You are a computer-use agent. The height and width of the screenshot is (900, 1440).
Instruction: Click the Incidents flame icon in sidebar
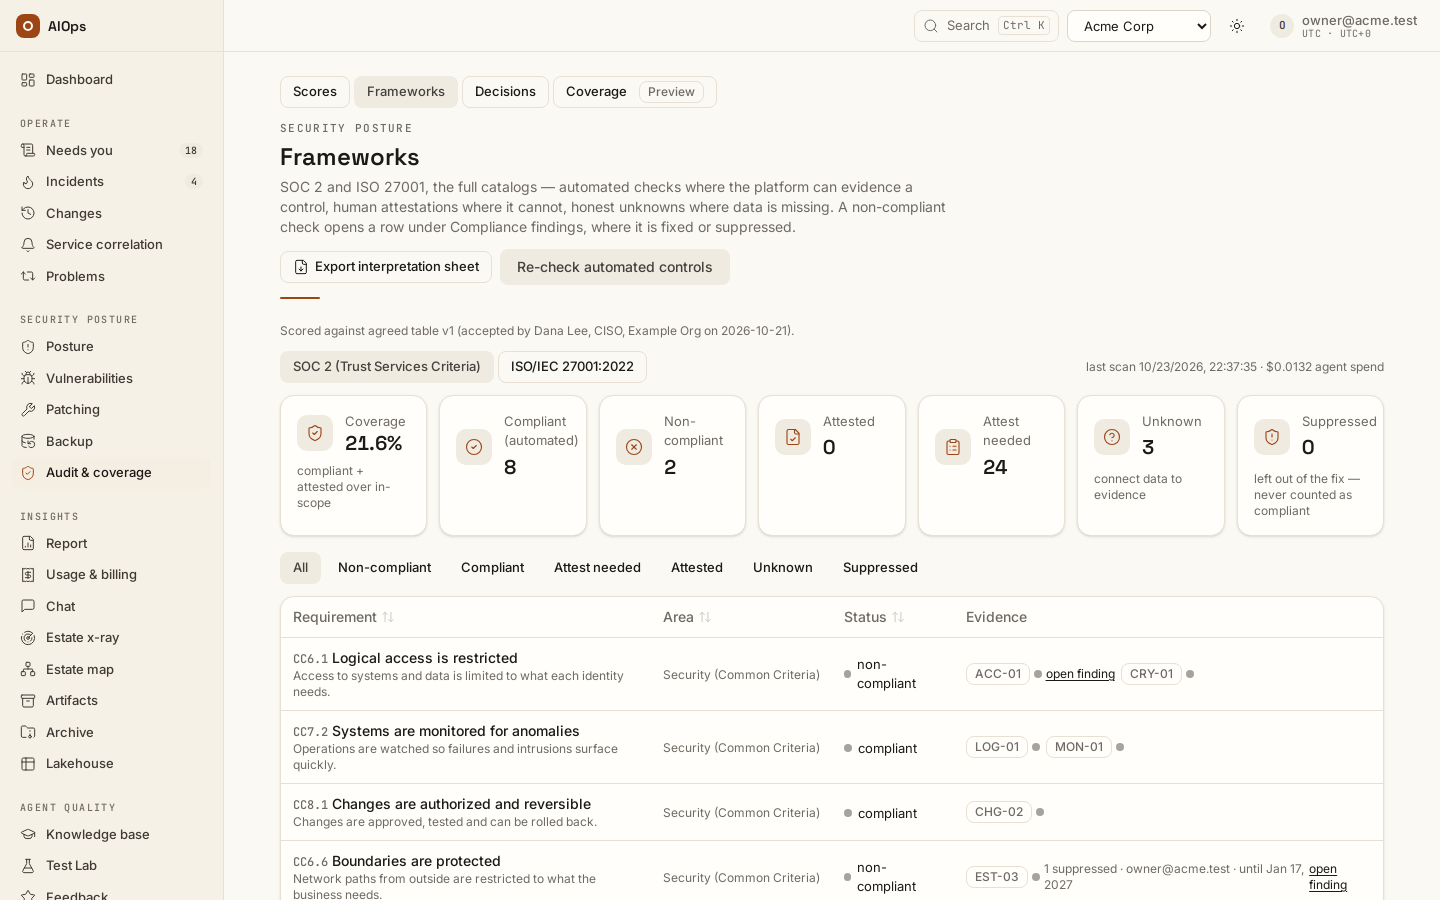click(x=28, y=181)
